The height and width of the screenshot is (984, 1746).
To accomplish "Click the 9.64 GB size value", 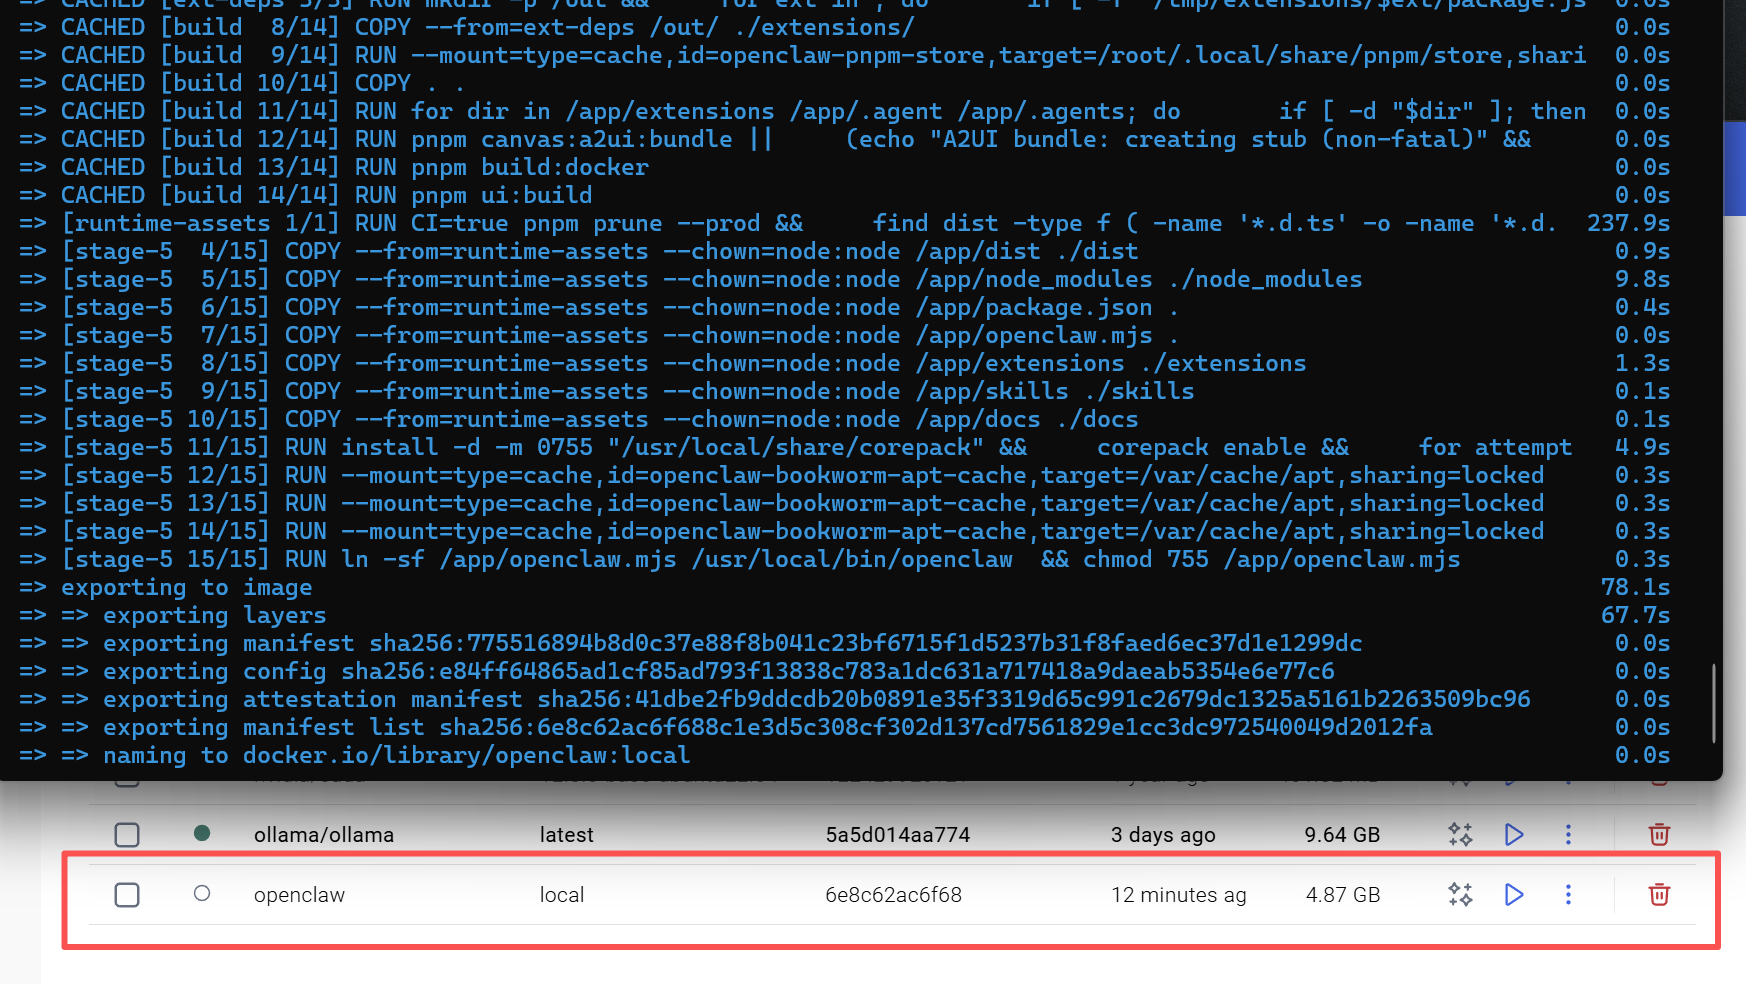I will point(1342,835).
